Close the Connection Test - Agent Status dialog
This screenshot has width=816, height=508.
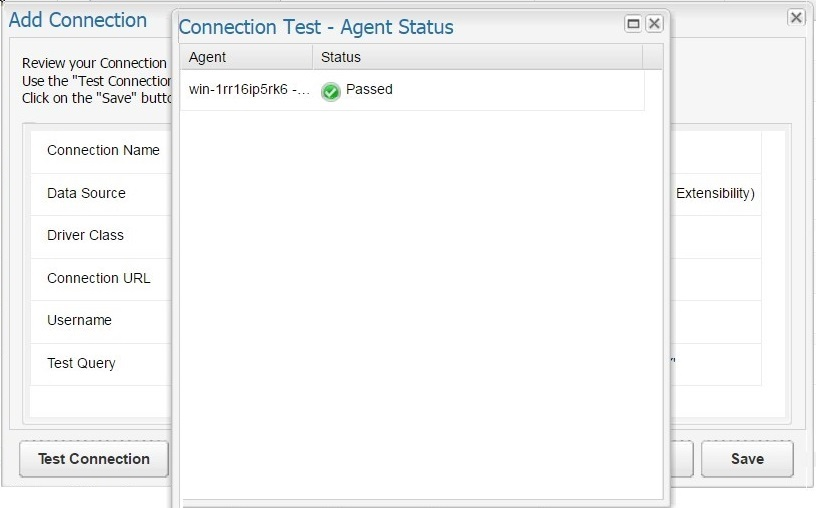tap(654, 24)
